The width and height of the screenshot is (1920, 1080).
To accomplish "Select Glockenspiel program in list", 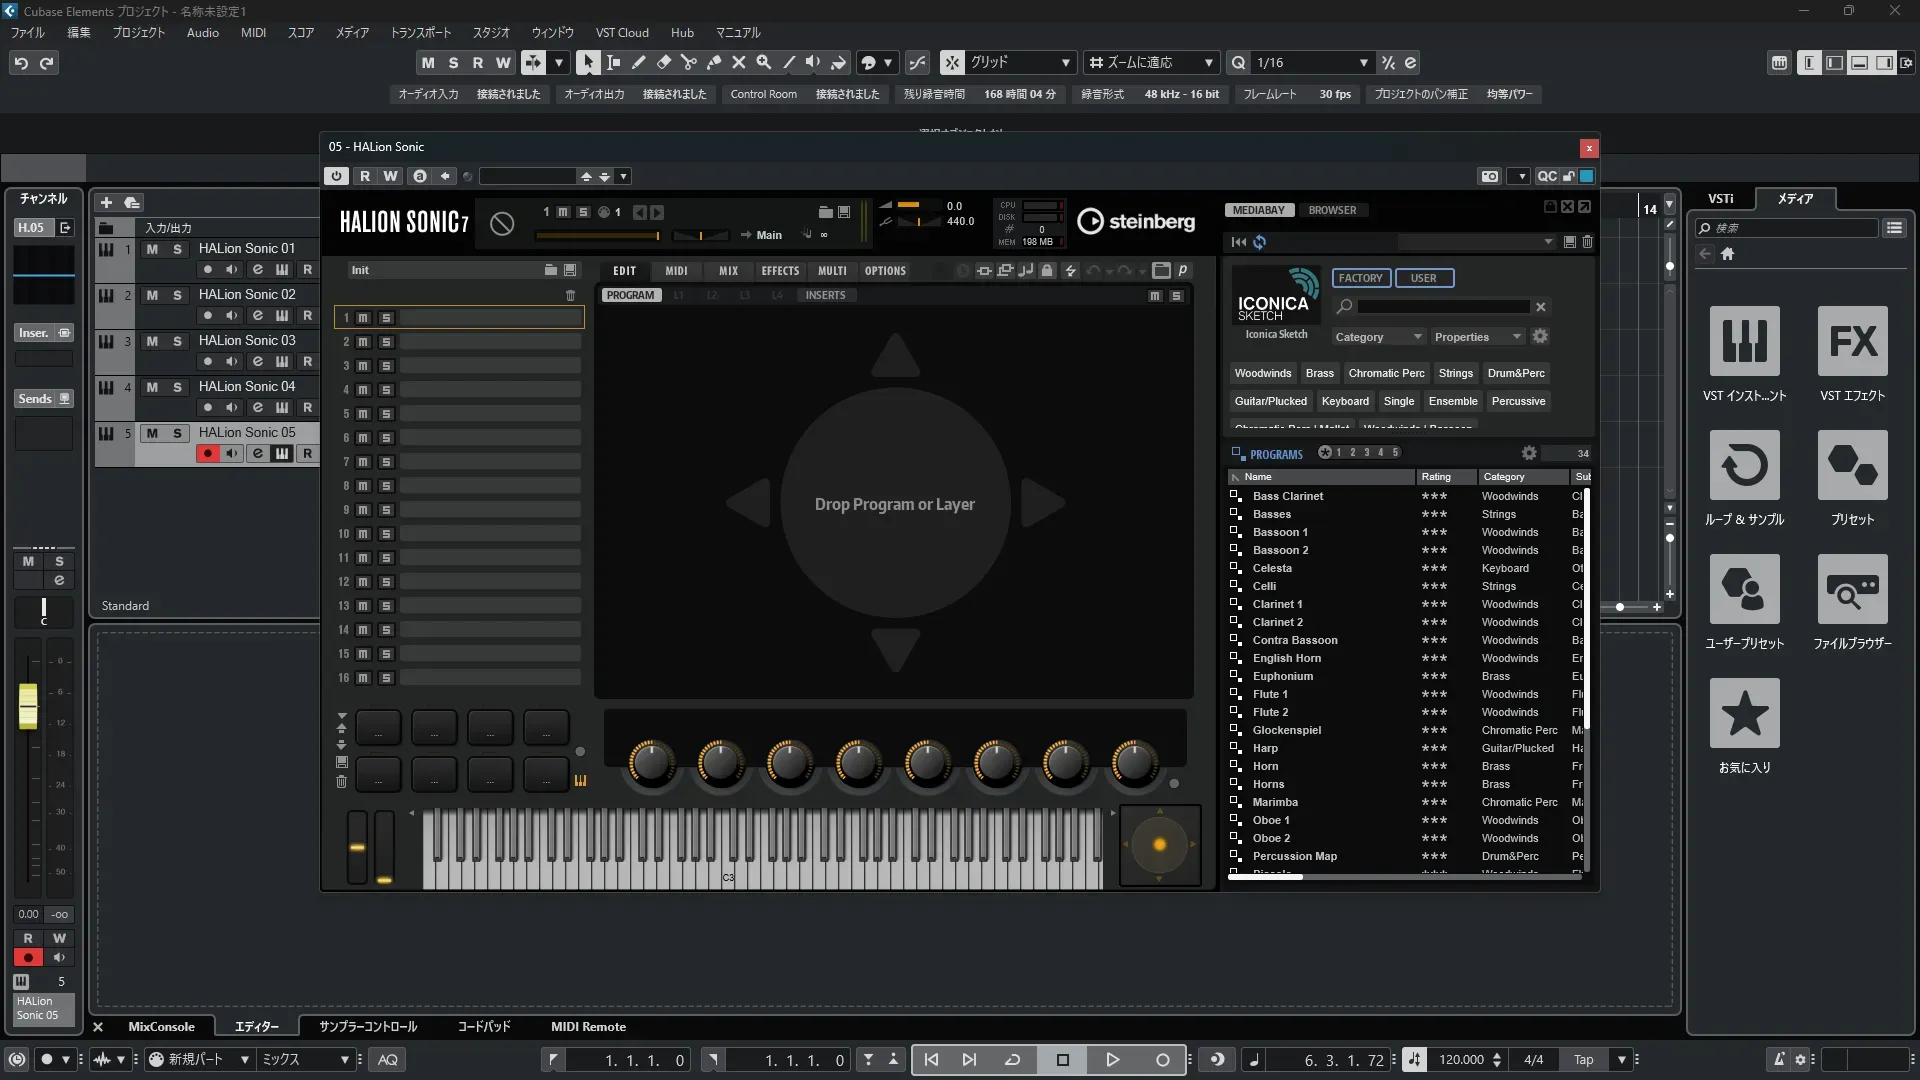I will 1286,730.
